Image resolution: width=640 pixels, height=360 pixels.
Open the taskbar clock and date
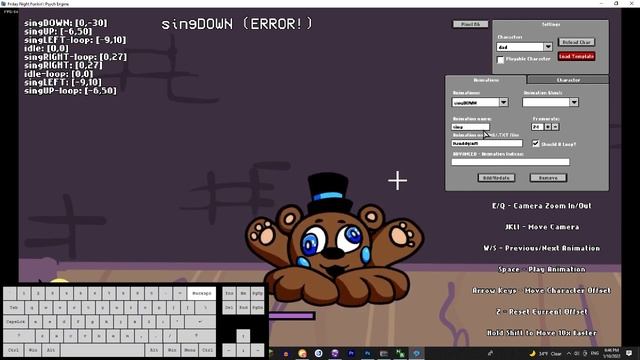pos(611,353)
